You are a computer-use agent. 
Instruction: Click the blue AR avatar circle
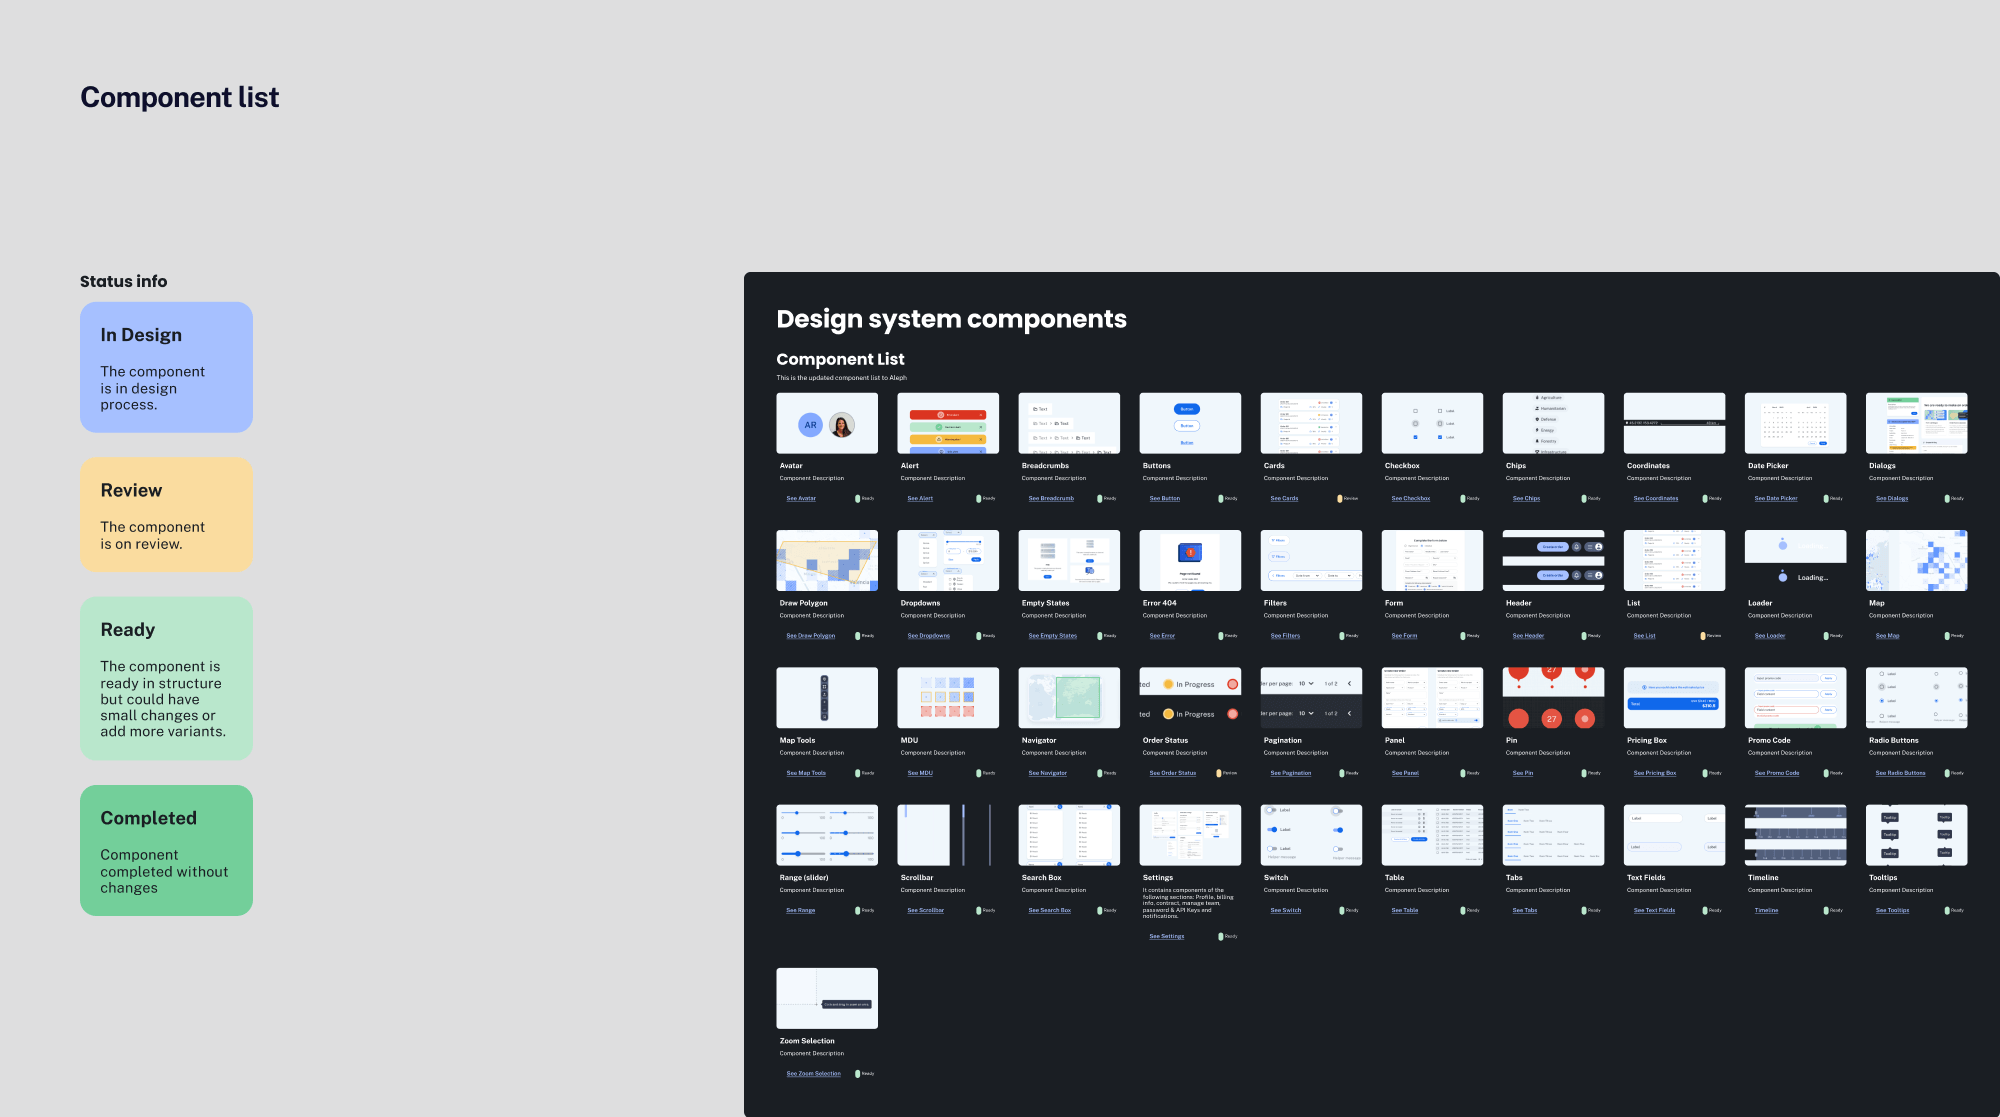(x=810, y=425)
